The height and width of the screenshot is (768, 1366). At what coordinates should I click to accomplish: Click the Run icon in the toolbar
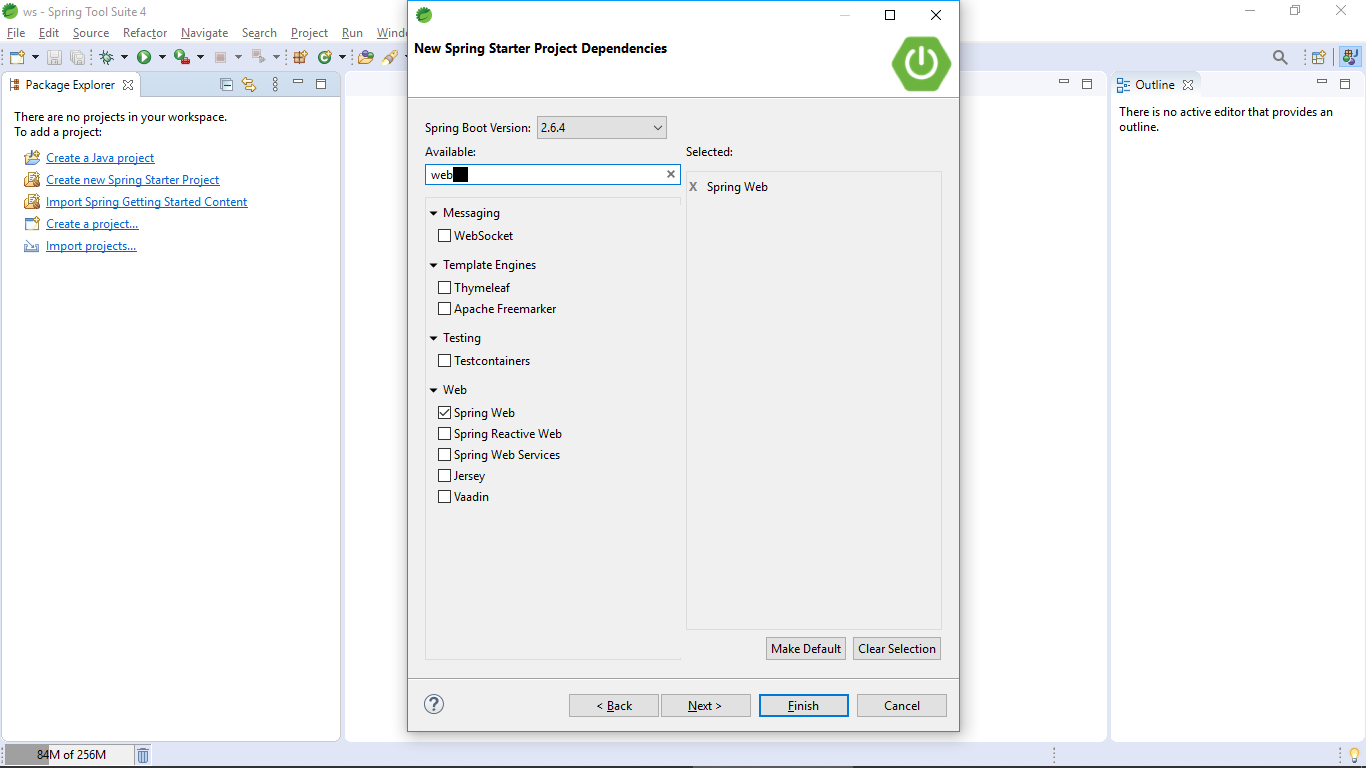(x=143, y=57)
